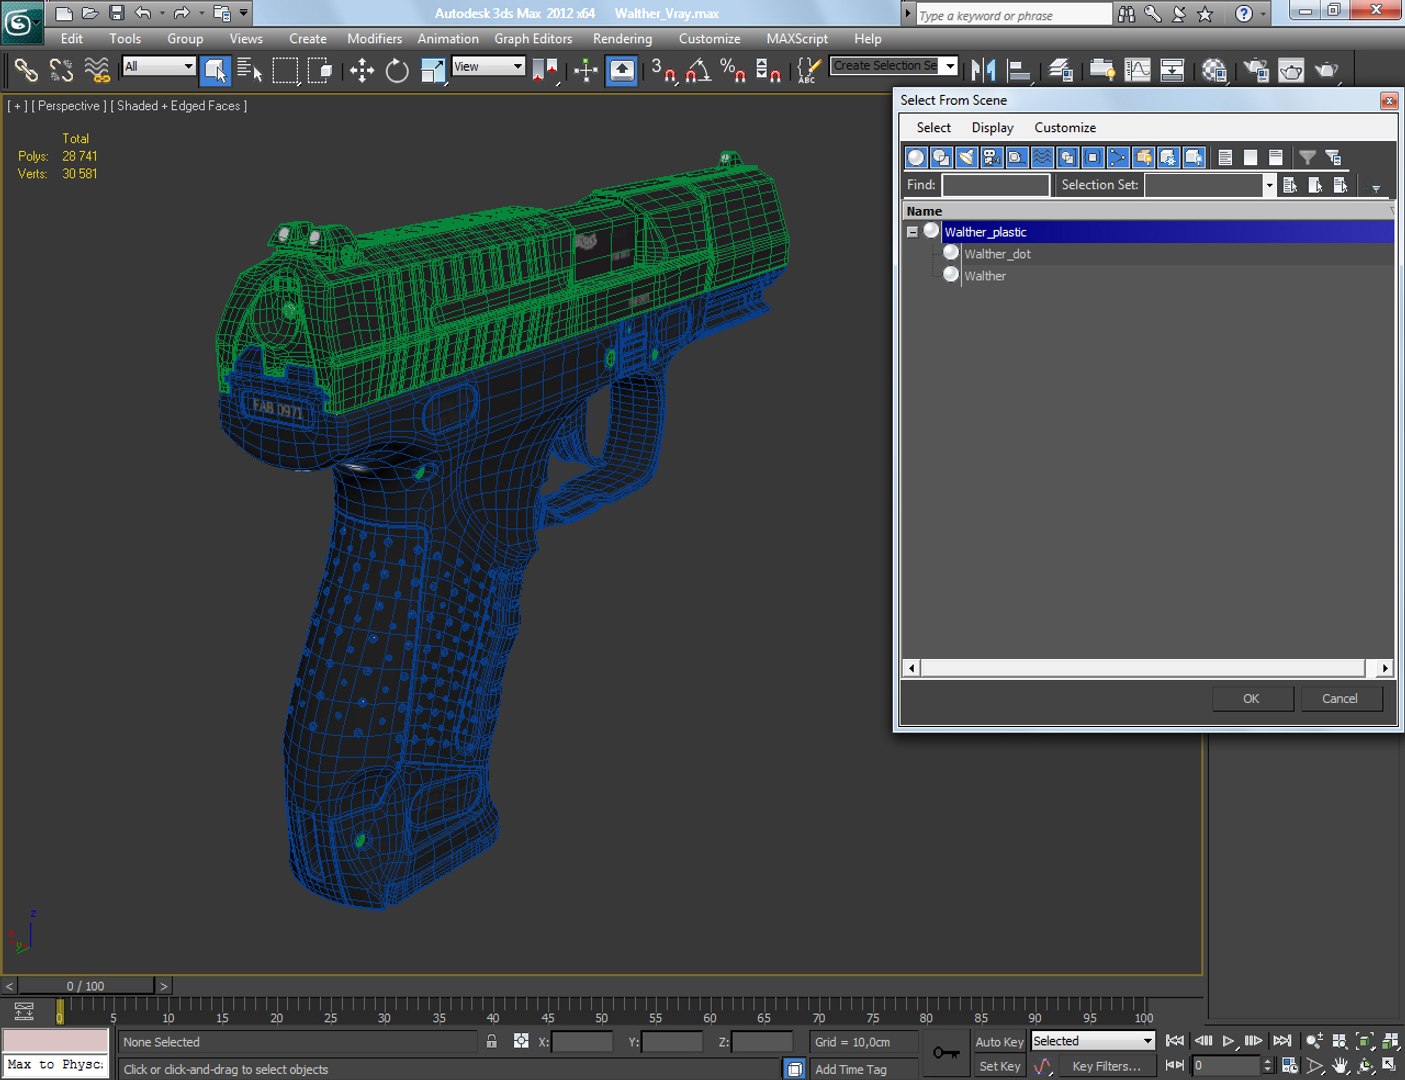
Task: Open Select by Name tool
Action: [249, 70]
